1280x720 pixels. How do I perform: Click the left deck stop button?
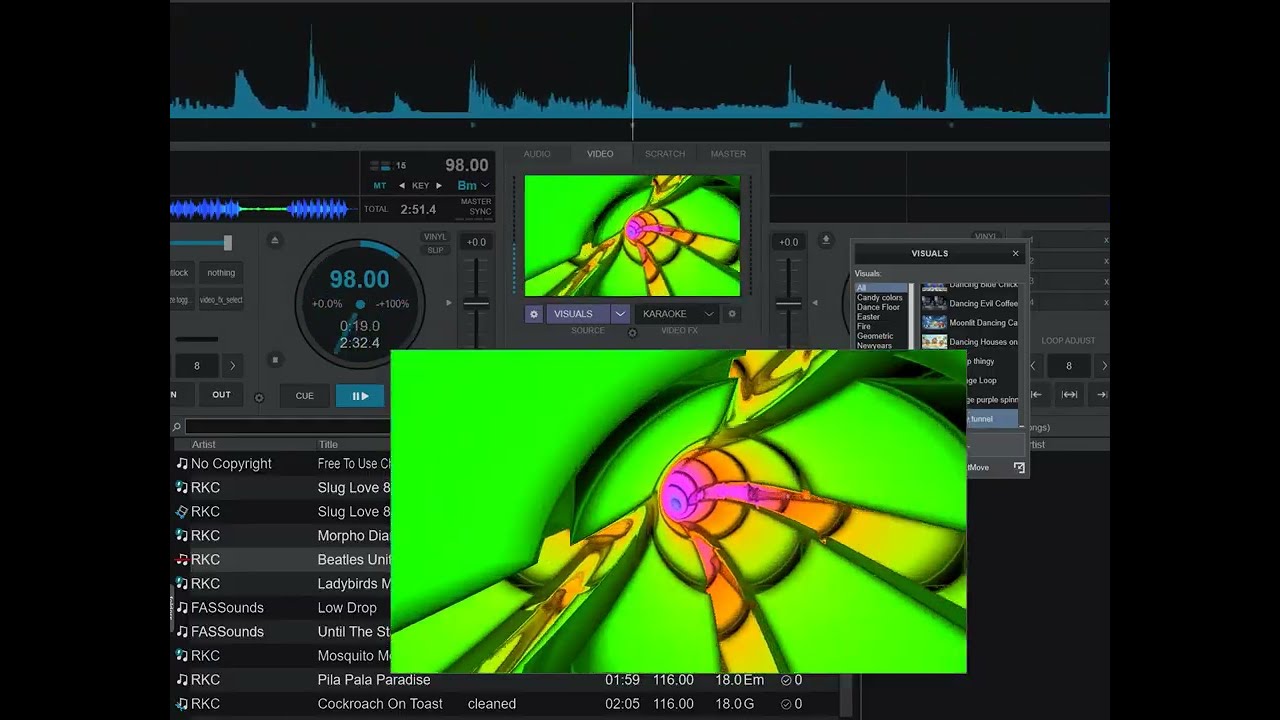coord(275,360)
